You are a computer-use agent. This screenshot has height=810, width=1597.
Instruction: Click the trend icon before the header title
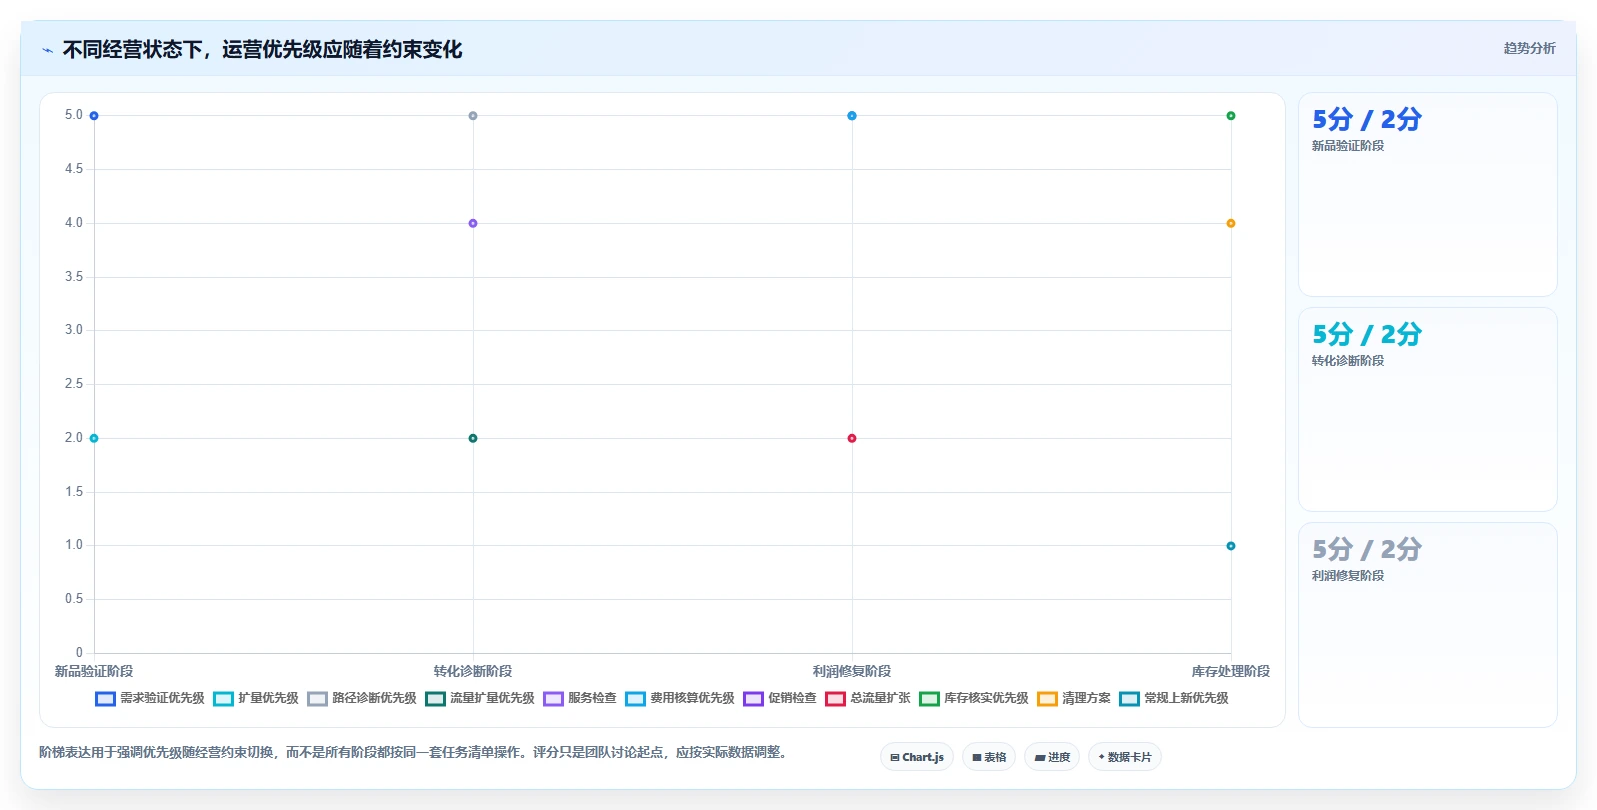pyautogui.click(x=47, y=50)
